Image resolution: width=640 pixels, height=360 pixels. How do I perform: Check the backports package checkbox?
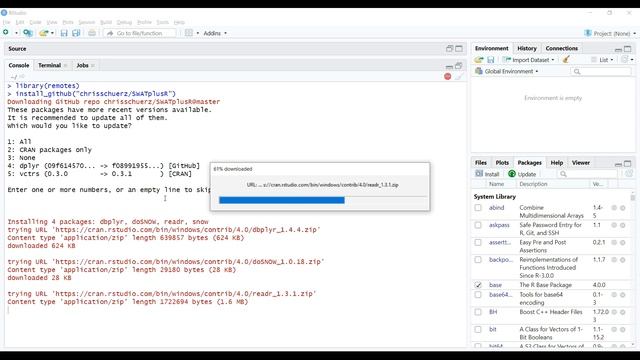click(478, 260)
